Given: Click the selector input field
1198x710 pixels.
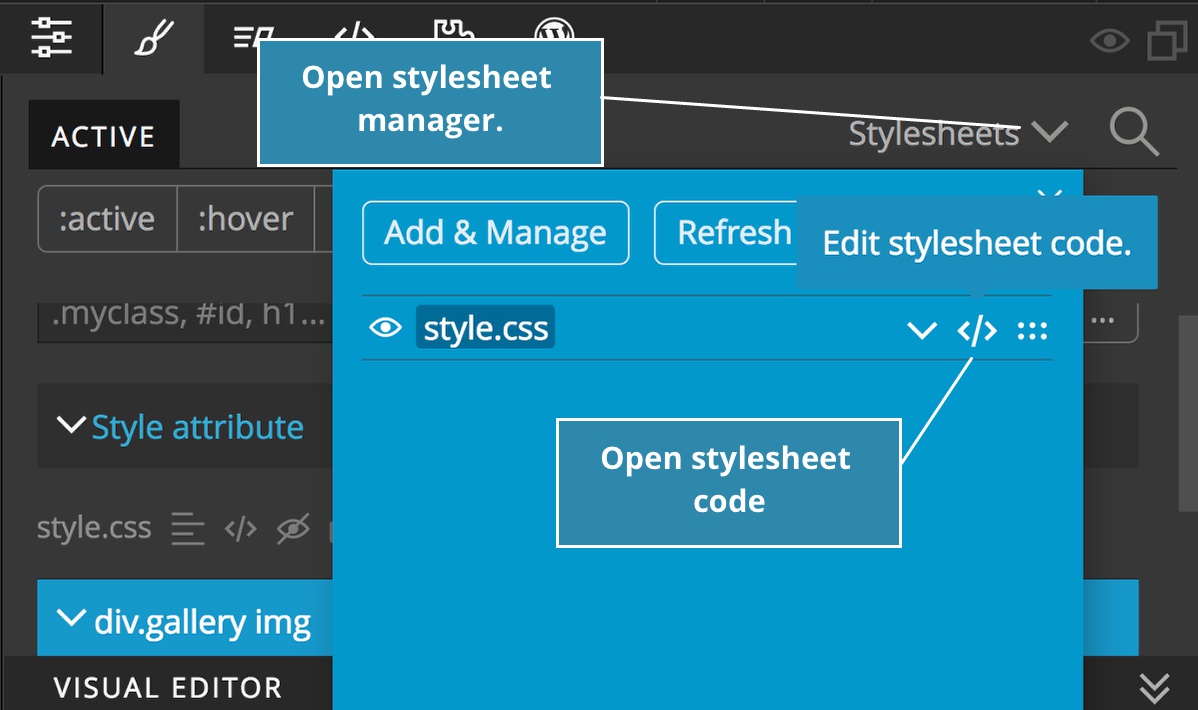Looking at the screenshot, I should tap(185, 321).
